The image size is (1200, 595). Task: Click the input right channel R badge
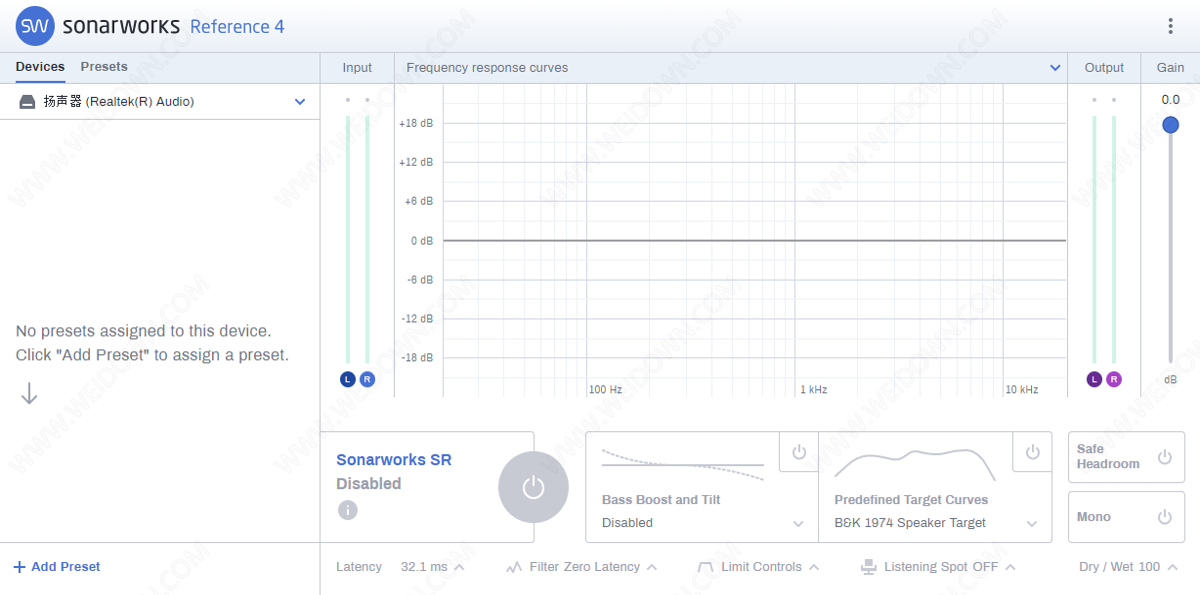[x=367, y=379]
